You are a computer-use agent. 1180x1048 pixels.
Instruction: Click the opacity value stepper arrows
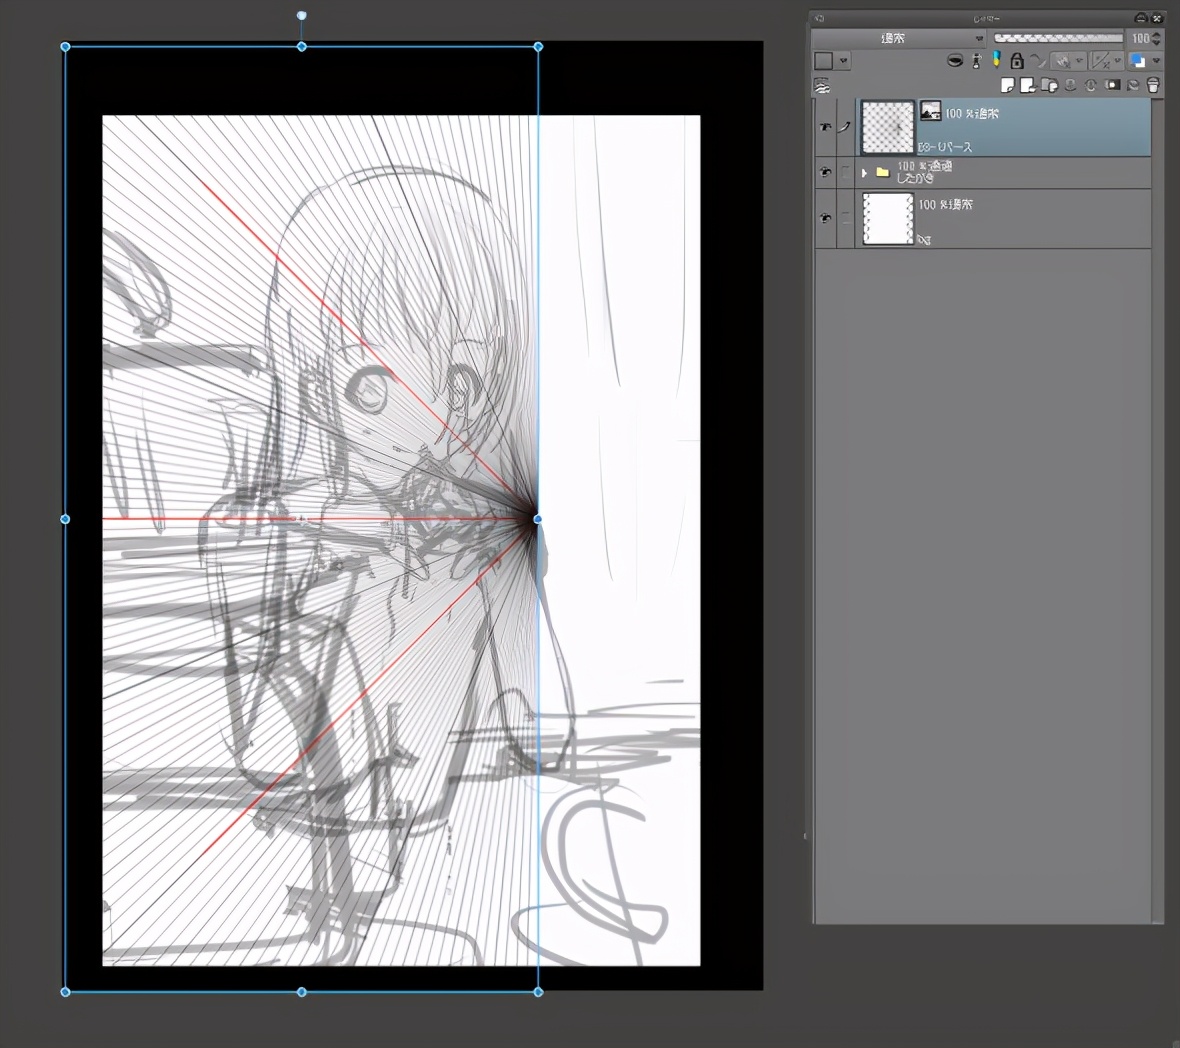coord(1157,38)
